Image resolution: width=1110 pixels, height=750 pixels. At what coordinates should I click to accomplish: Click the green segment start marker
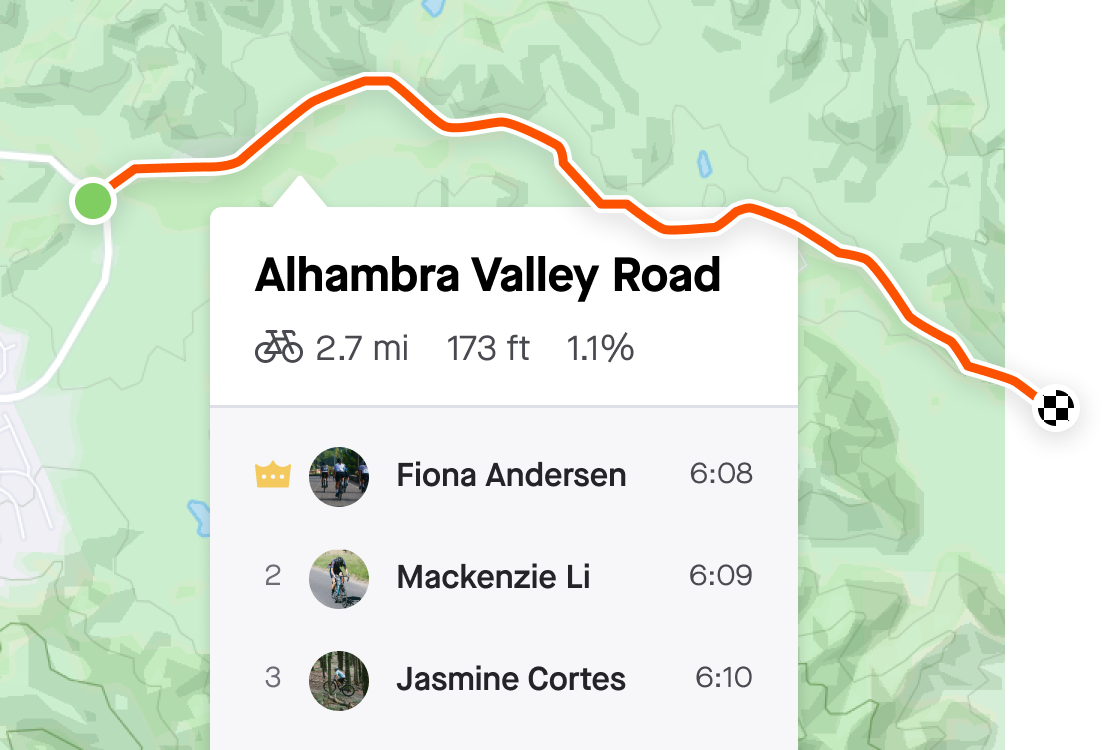93,200
